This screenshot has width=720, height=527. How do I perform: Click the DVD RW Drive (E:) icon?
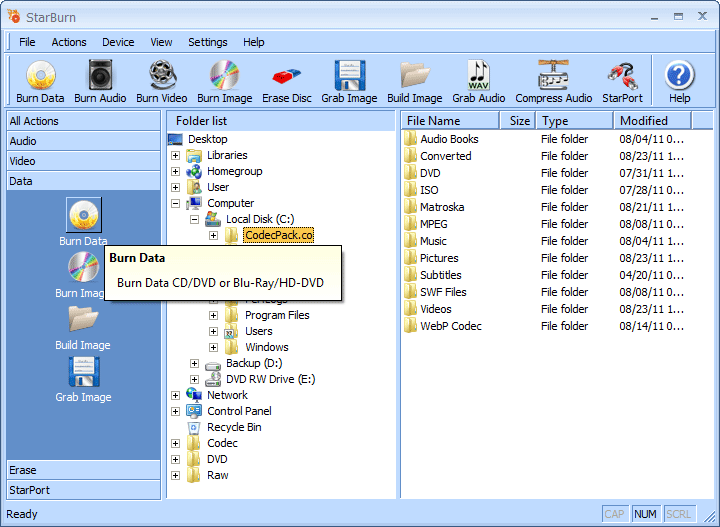tap(213, 379)
